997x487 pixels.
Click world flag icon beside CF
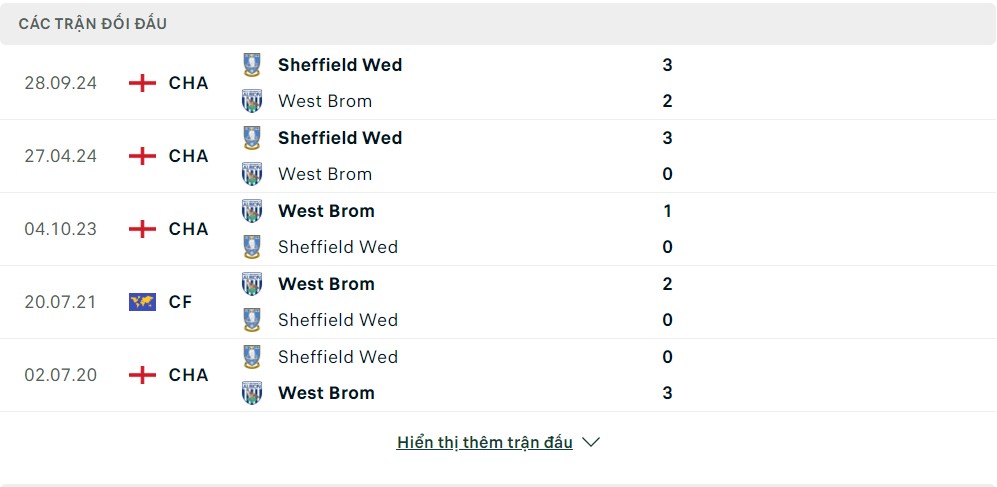tap(142, 302)
